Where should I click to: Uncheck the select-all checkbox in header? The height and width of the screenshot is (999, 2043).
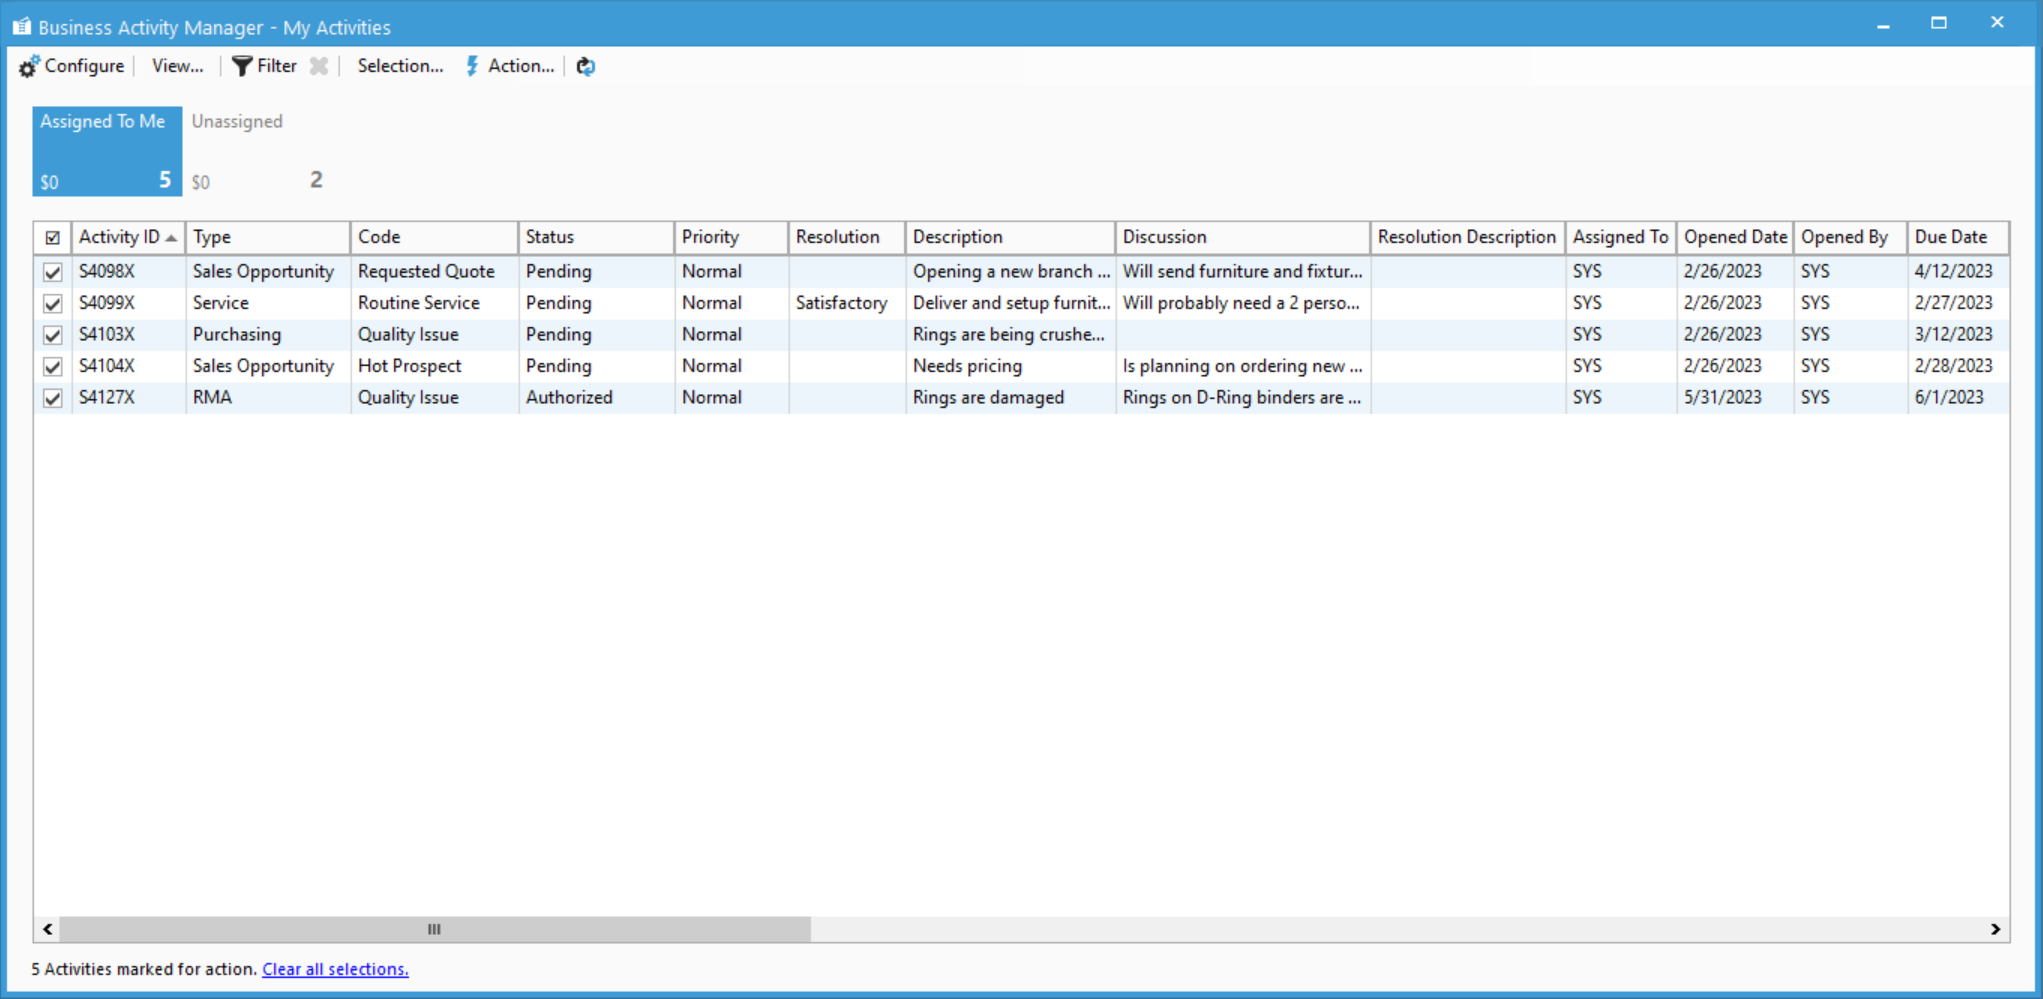53,237
